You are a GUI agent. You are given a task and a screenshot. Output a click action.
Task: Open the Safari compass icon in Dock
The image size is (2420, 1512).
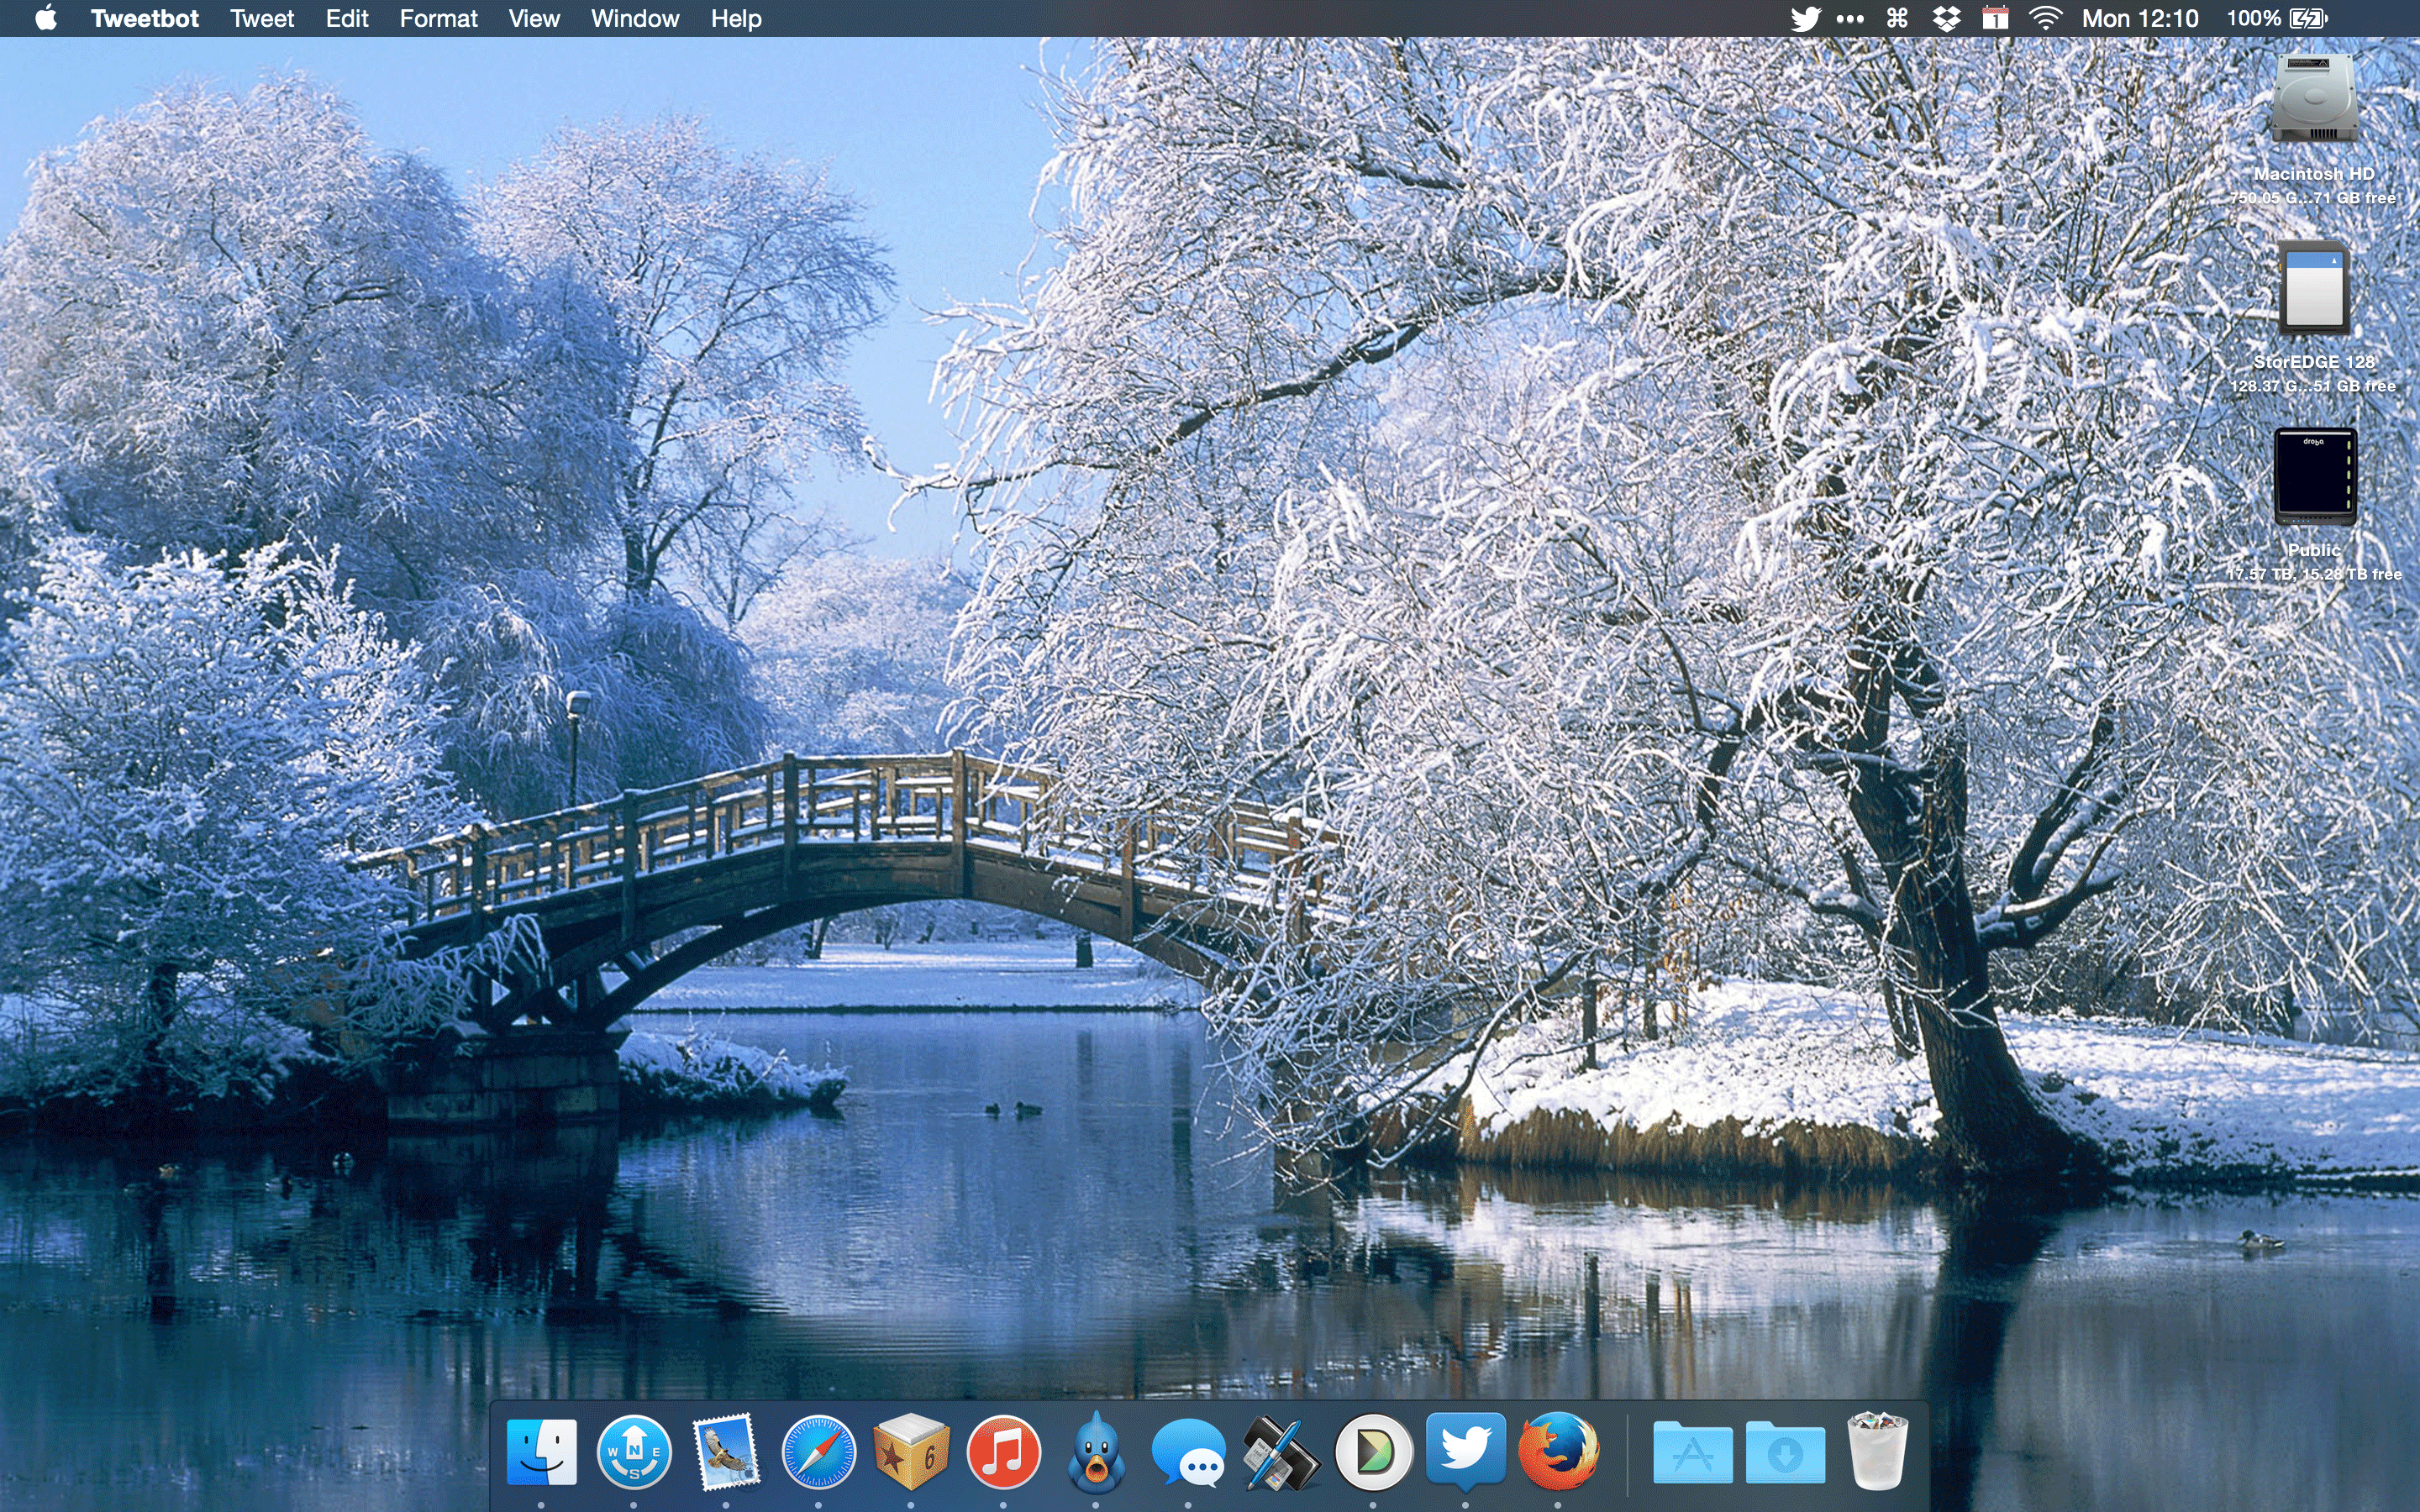pos(818,1452)
